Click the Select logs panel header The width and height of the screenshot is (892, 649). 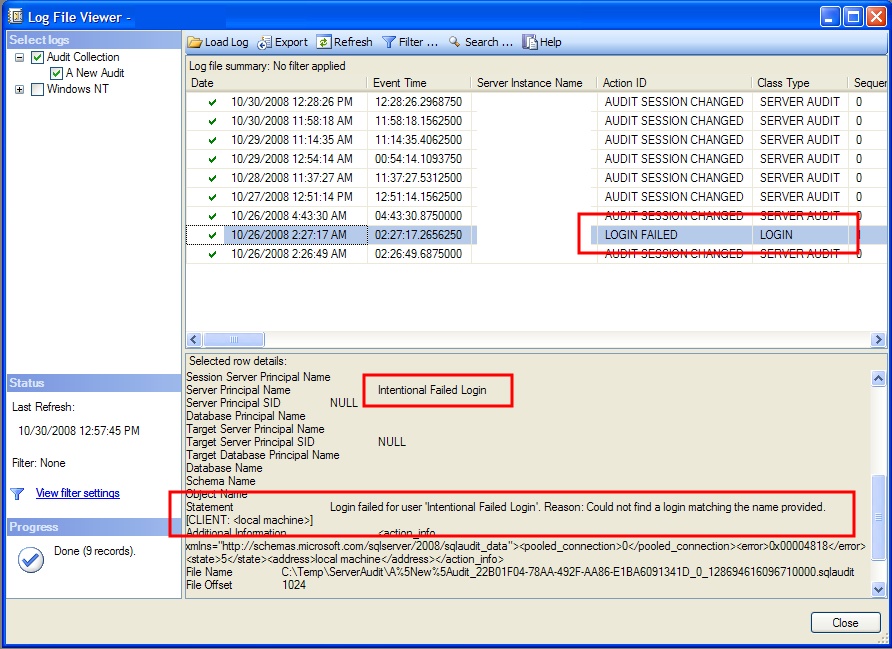[x=94, y=40]
